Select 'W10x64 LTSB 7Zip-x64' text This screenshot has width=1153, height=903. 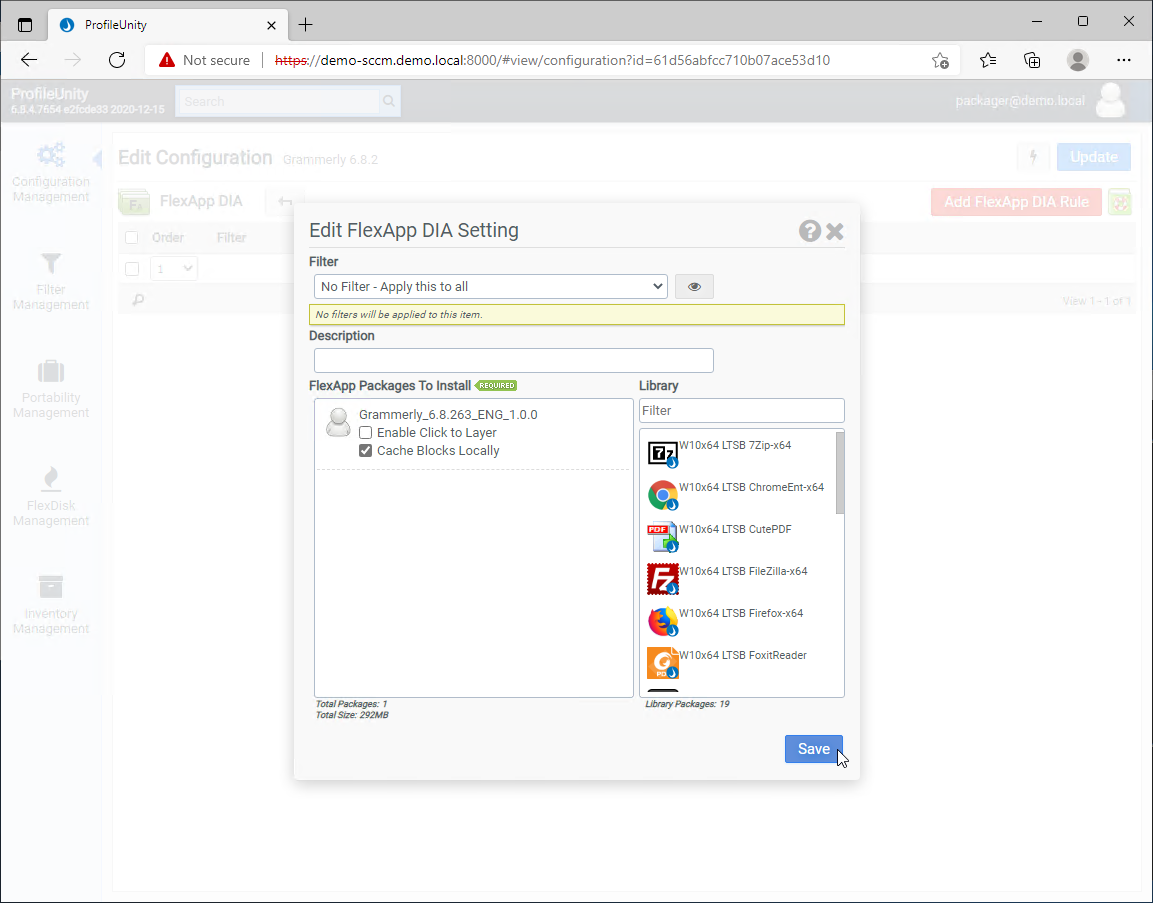coord(735,445)
